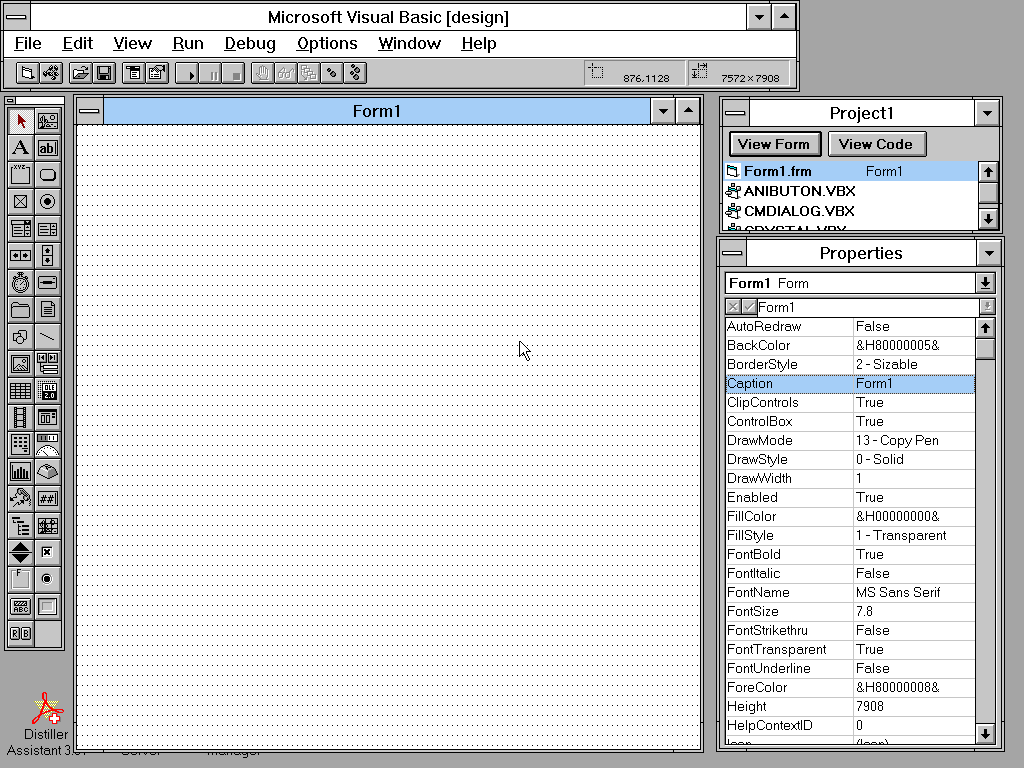
Task: Open the Window menu
Action: pos(409,43)
